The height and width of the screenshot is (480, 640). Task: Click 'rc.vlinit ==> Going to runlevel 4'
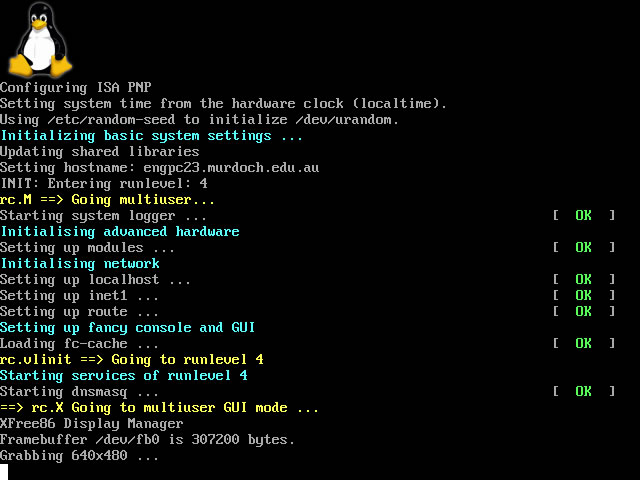click(x=132, y=359)
